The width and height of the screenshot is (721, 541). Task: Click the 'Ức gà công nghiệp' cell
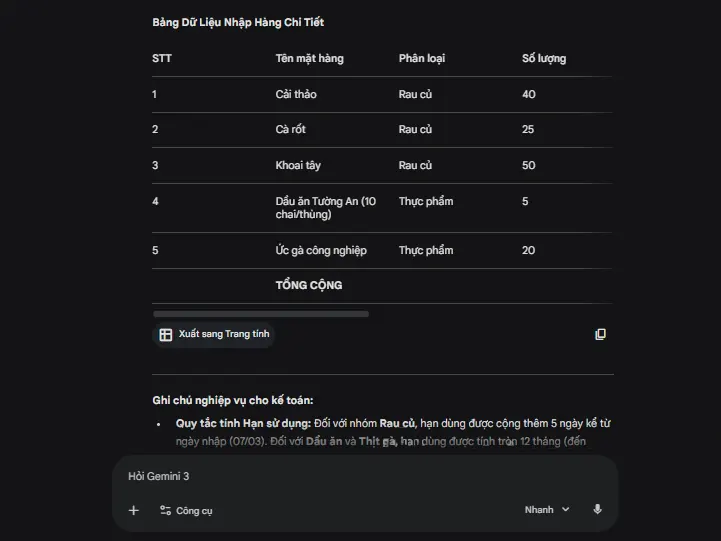pos(321,250)
